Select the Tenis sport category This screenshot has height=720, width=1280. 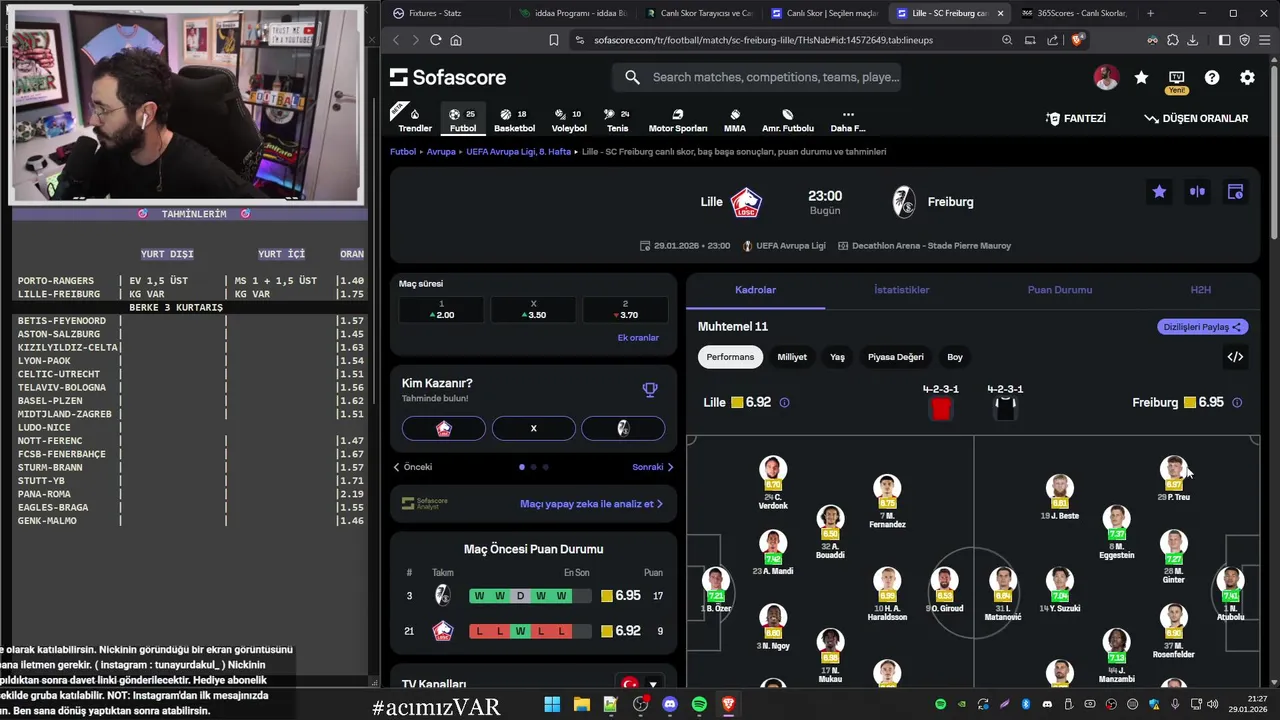618,119
